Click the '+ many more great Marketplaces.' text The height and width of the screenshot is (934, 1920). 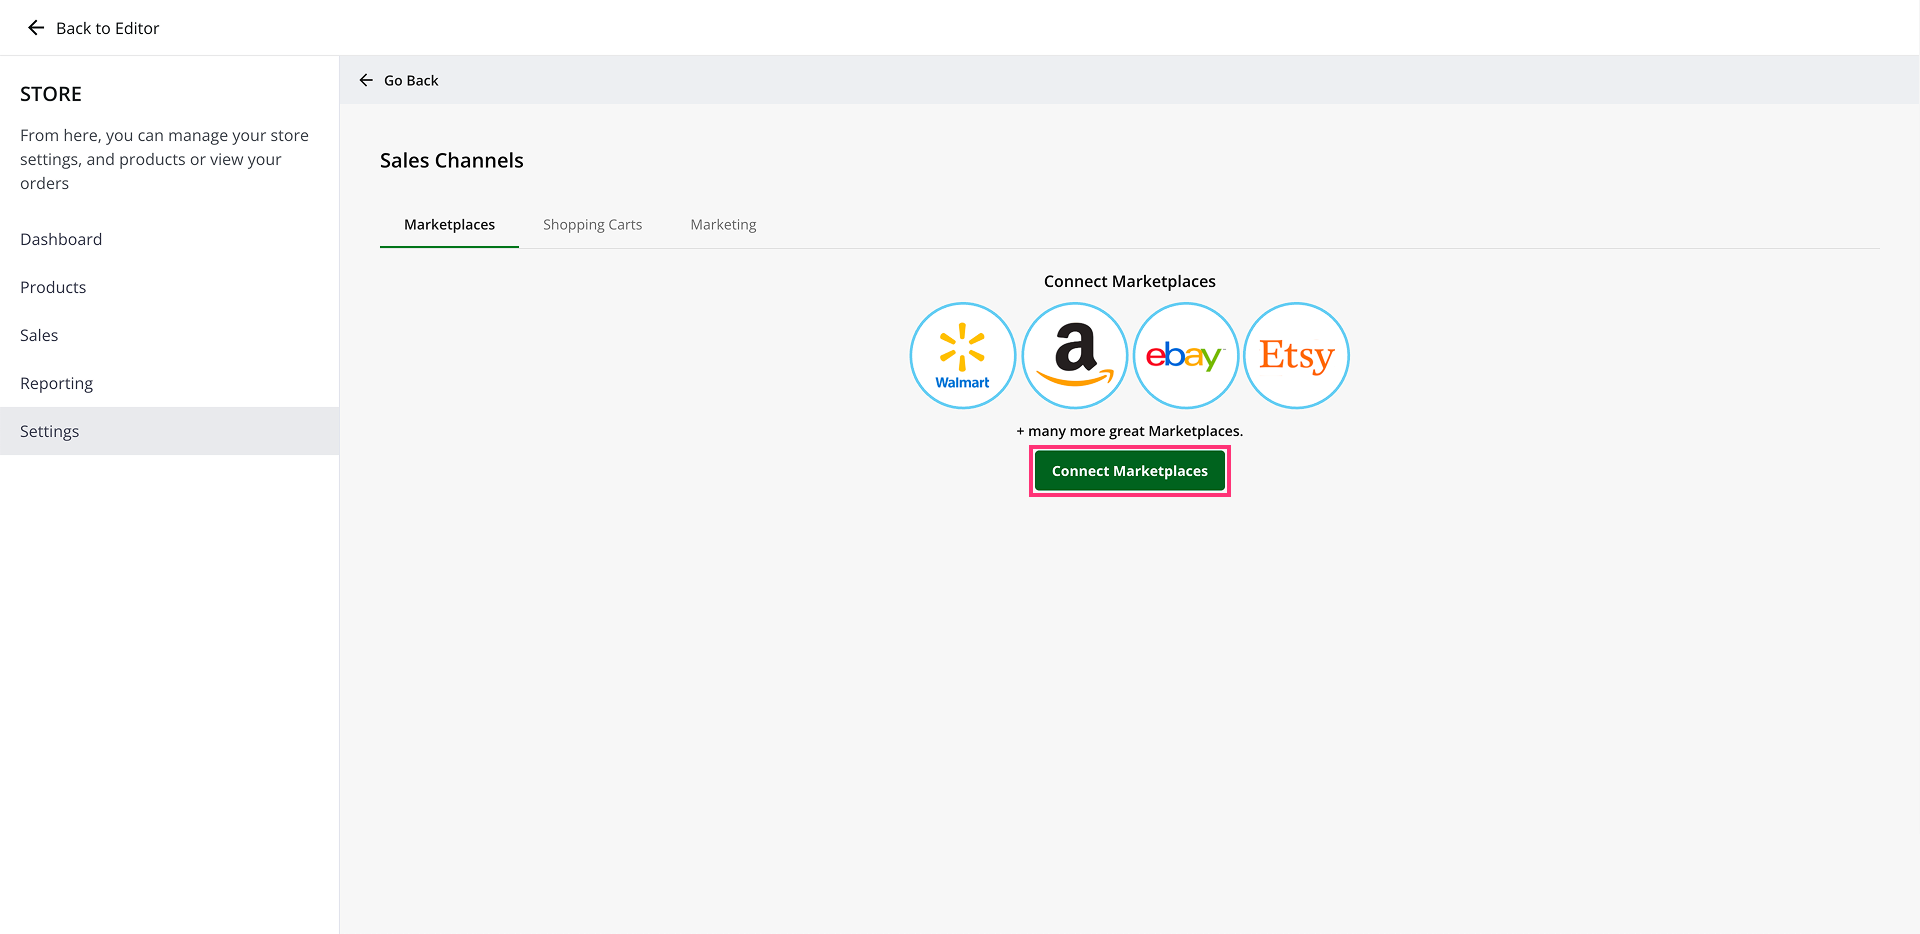(x=1130, y=431)
